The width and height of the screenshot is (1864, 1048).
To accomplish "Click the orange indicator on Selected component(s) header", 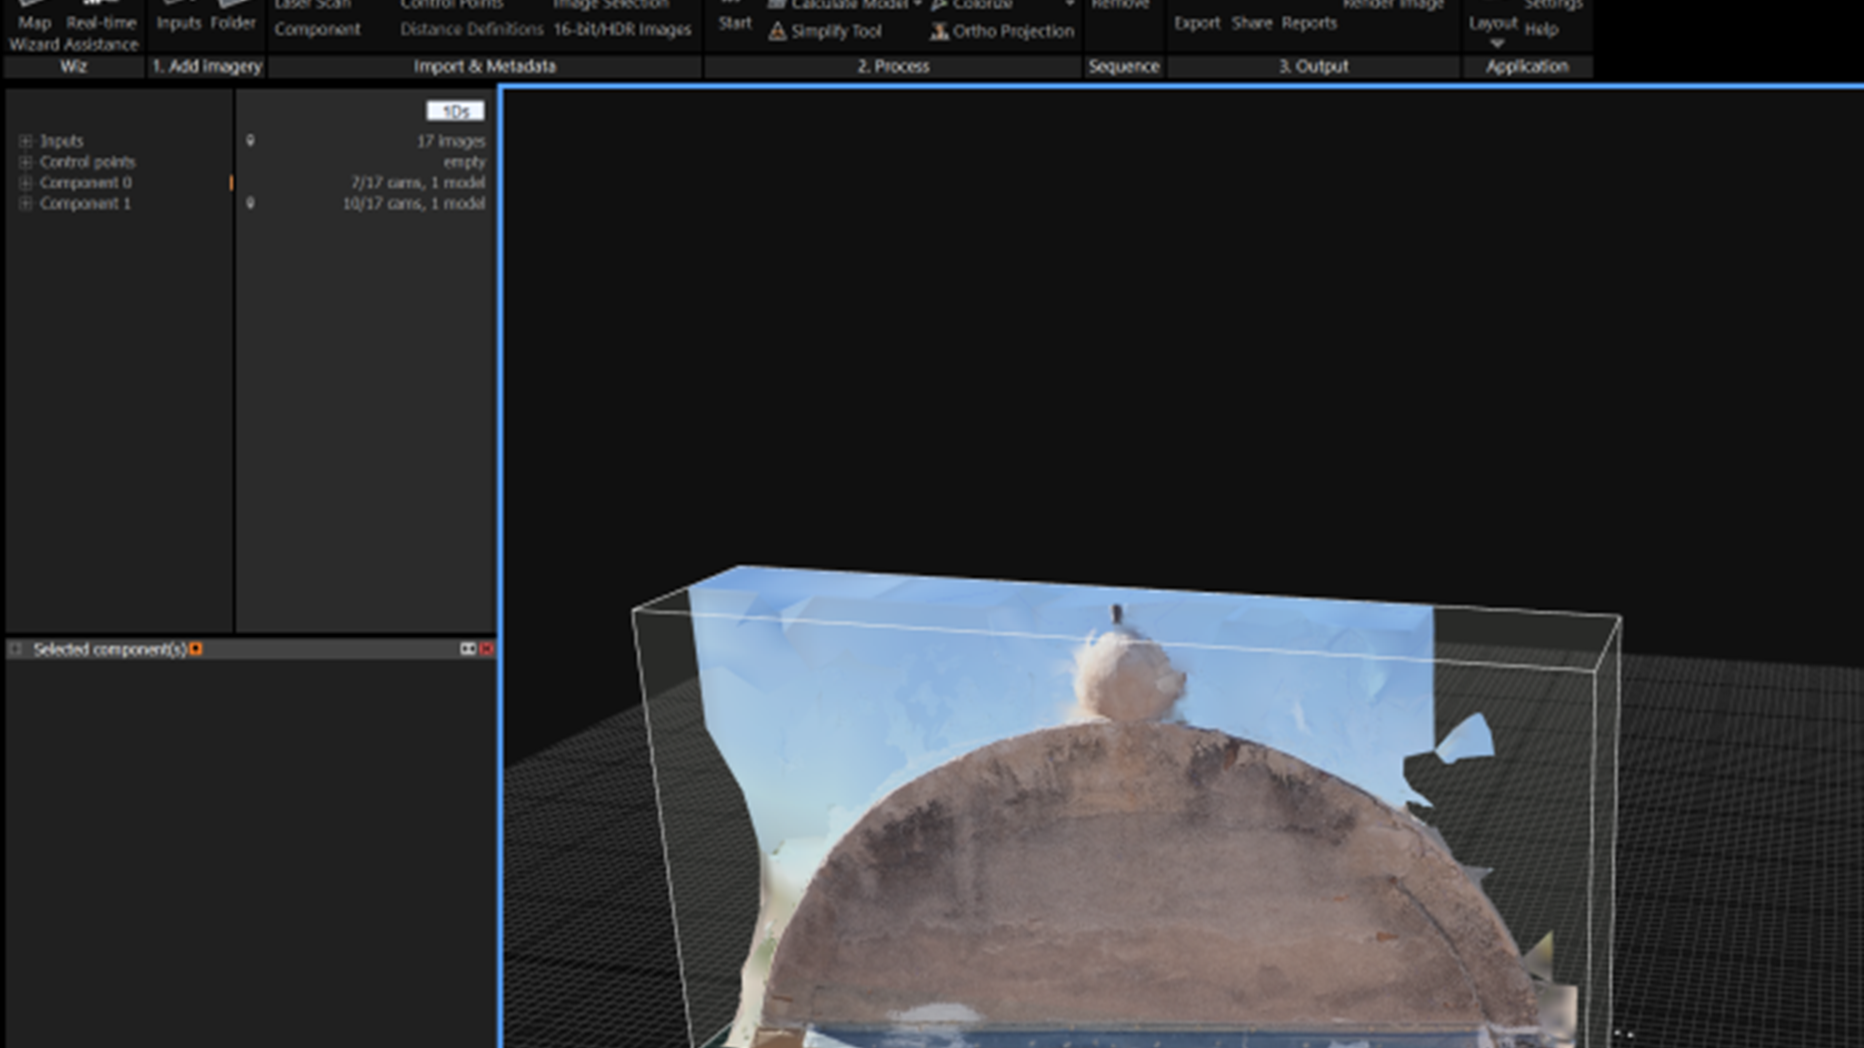I will 196,648.
